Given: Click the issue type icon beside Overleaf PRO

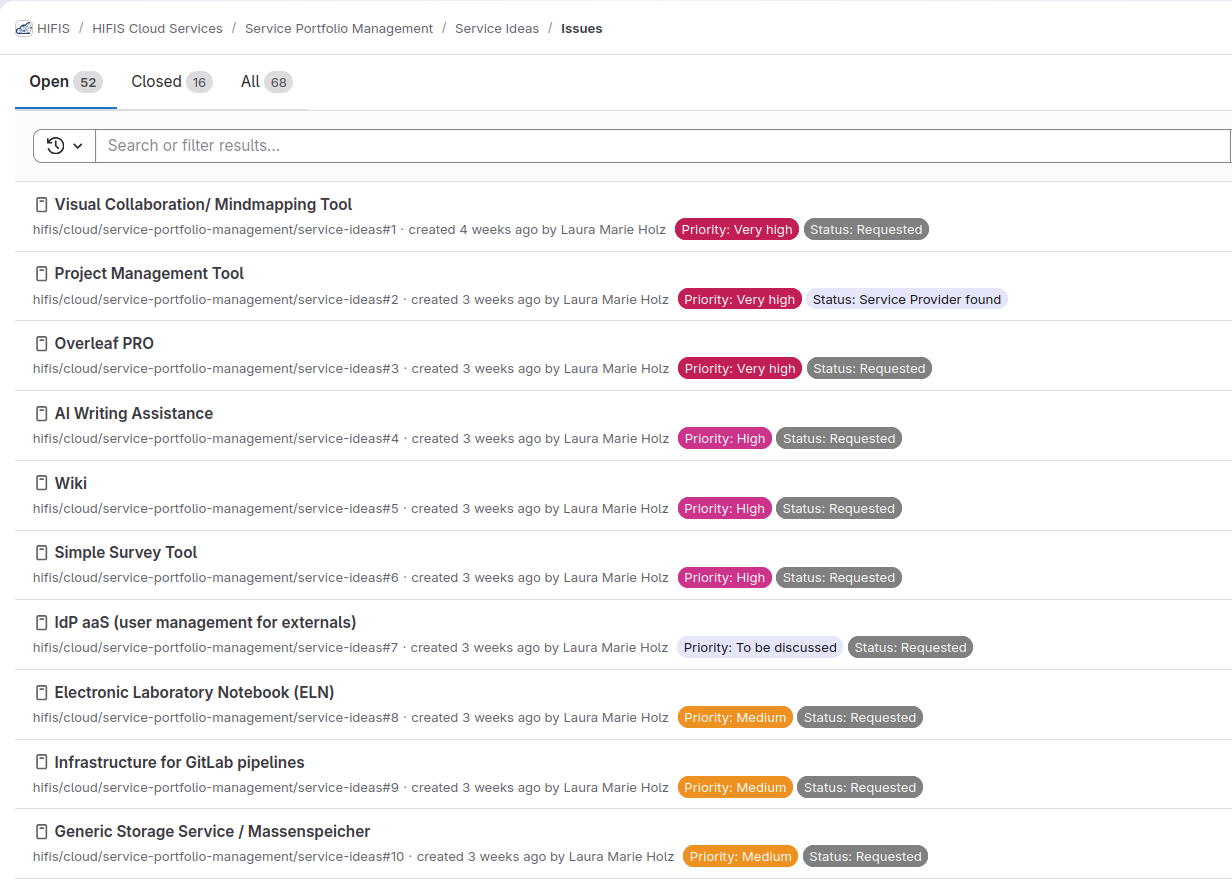Looking at the screenshot, I should pos(41,343).
